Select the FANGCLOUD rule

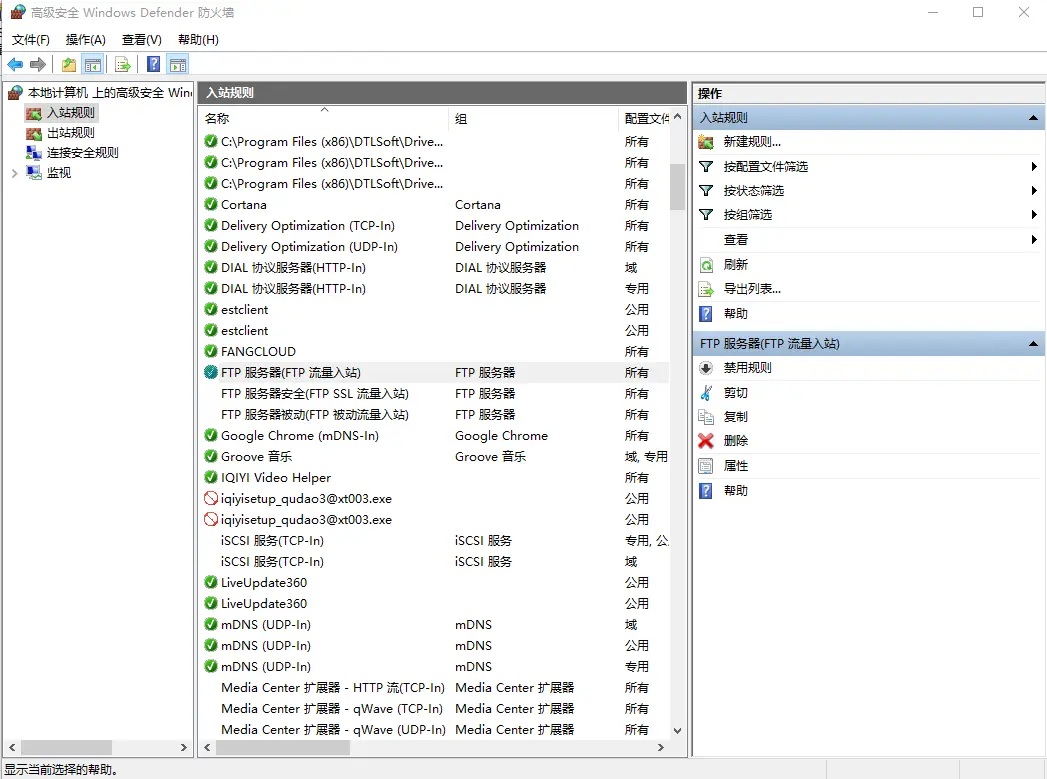coord(435,352)
